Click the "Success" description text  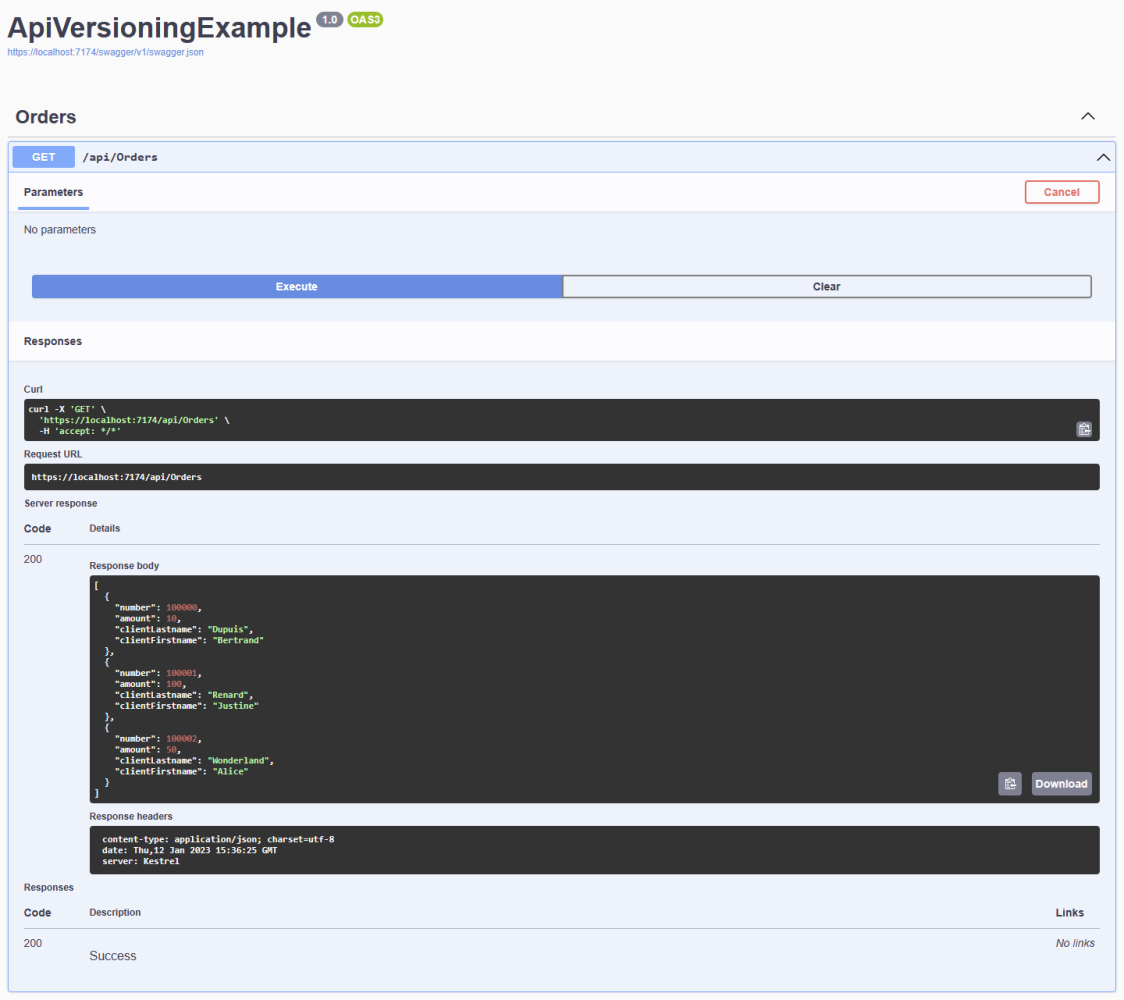[x=113, y=956]
